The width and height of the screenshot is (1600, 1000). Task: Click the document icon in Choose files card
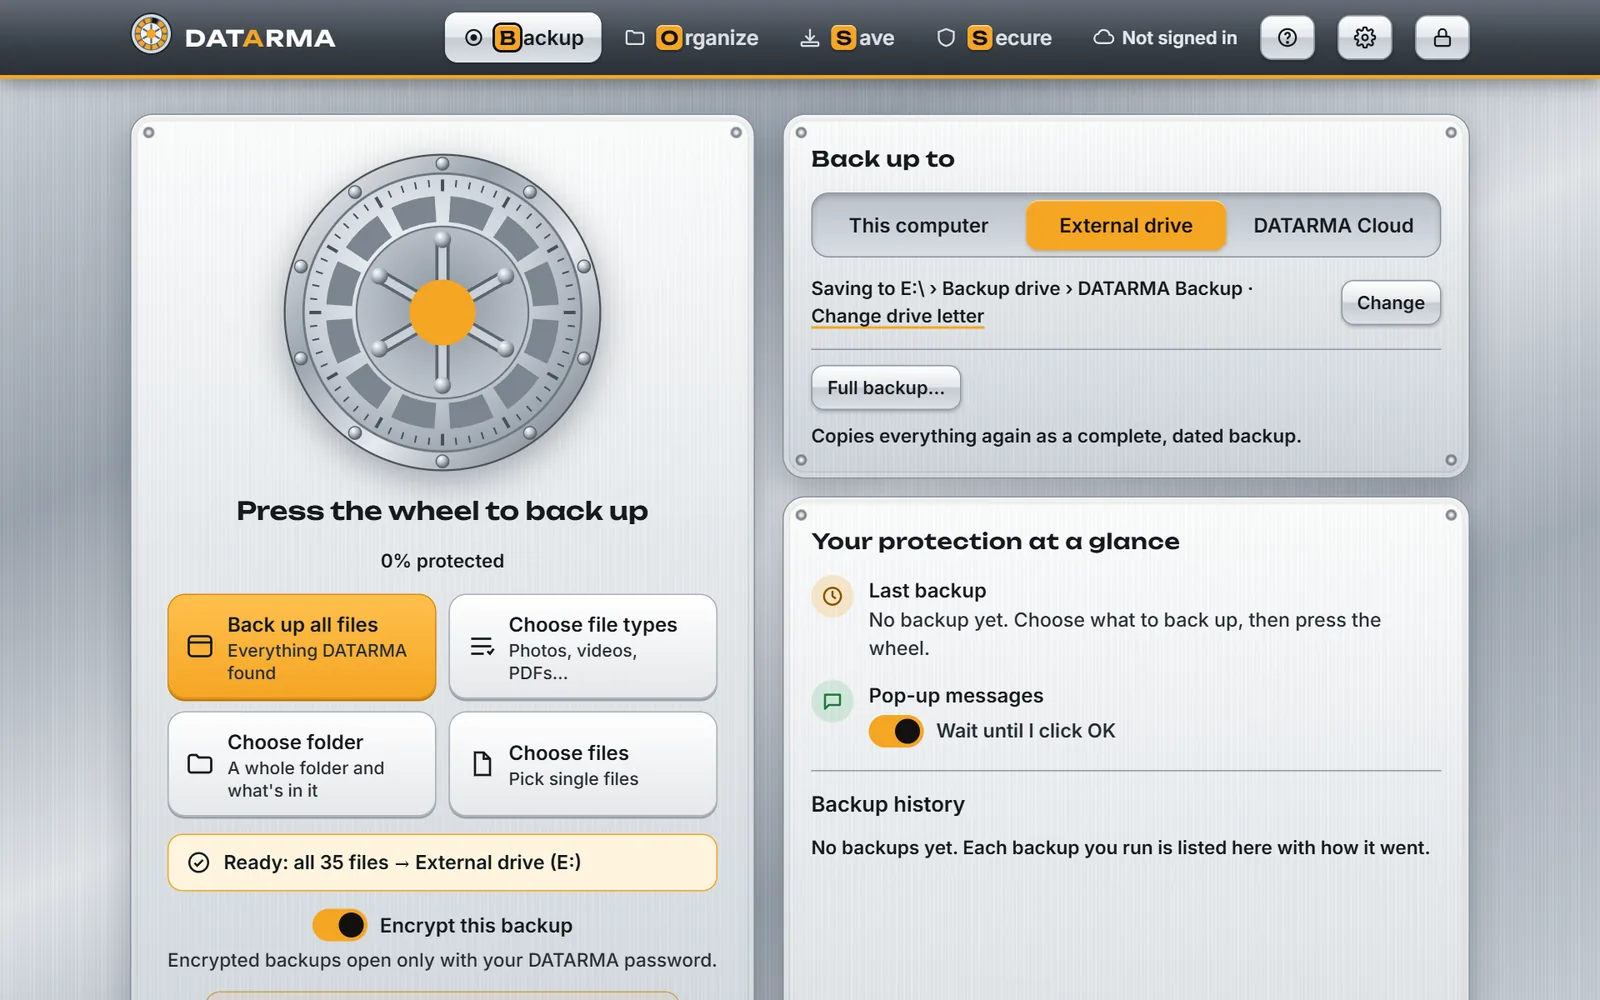482,765
